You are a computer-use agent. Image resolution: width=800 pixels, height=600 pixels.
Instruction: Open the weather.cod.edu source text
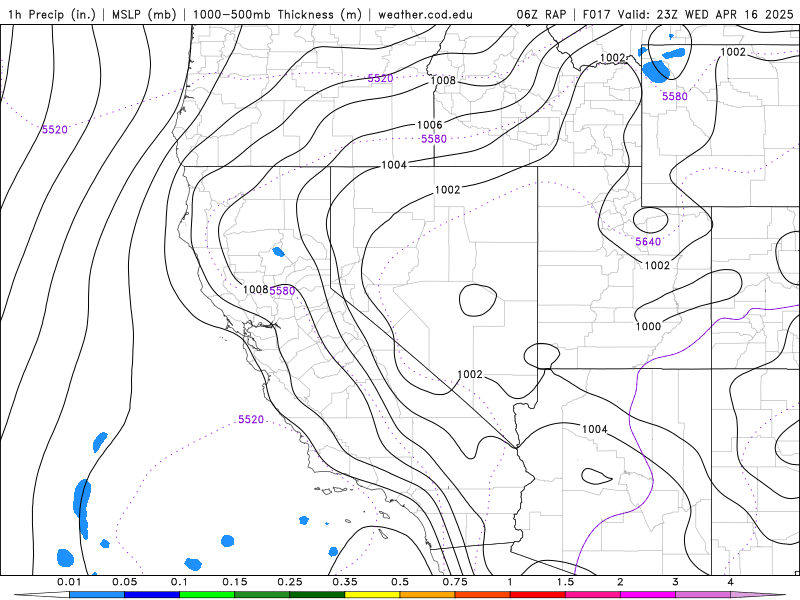pyautogui.click(x=425, y=14)
